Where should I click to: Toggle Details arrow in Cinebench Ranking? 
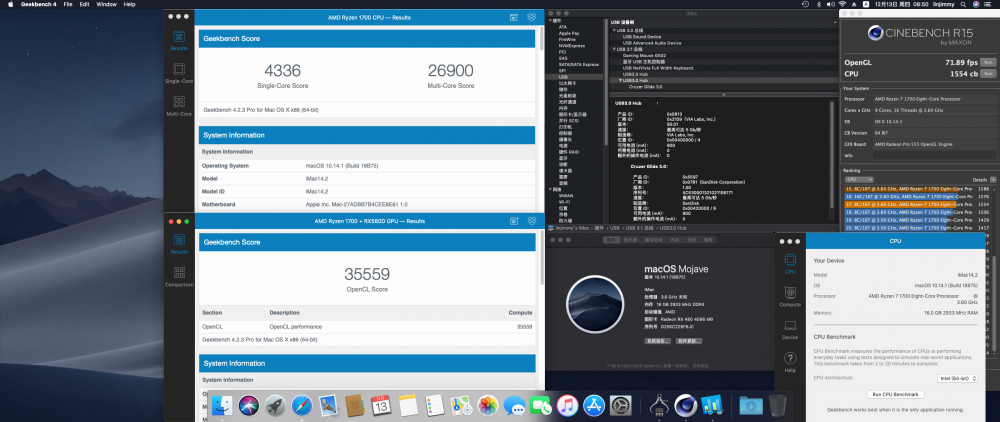point(992,180)
